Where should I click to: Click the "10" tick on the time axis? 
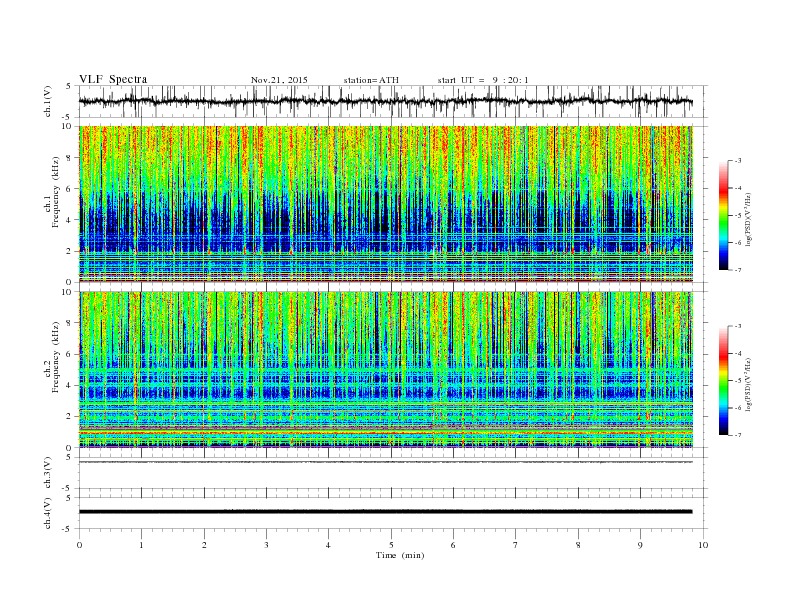[x=703, y=545]
